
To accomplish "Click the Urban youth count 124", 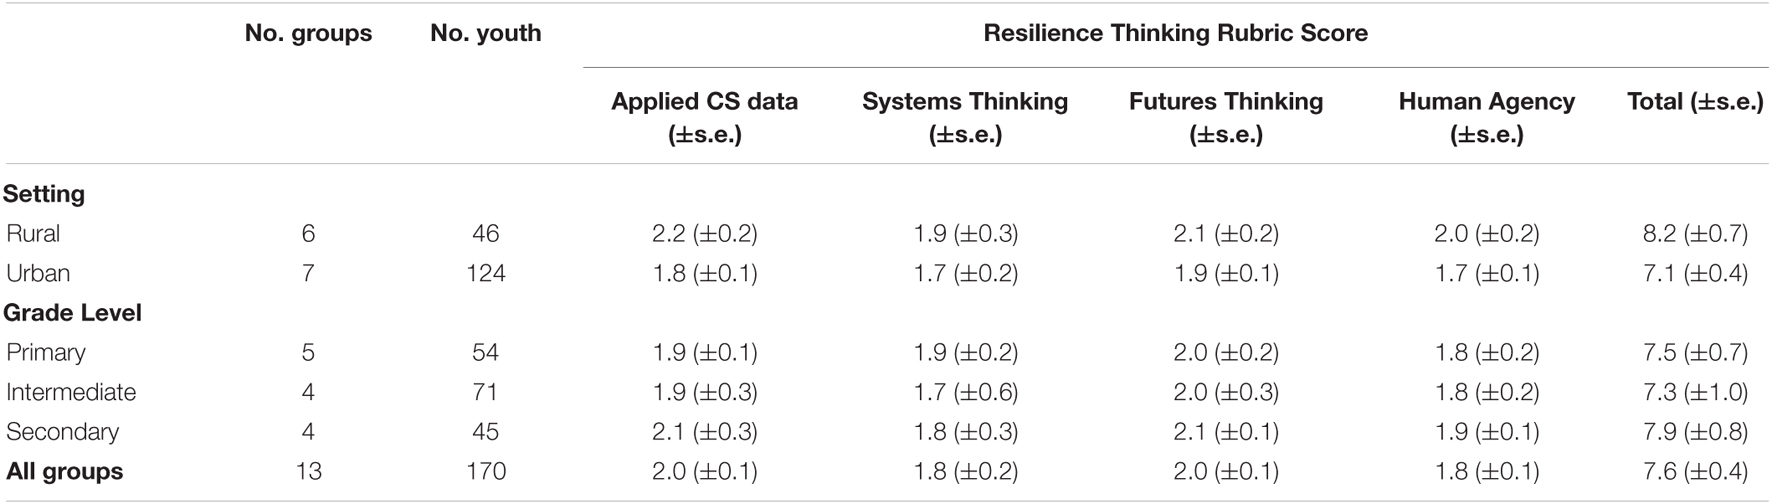I will pos(486,273).
